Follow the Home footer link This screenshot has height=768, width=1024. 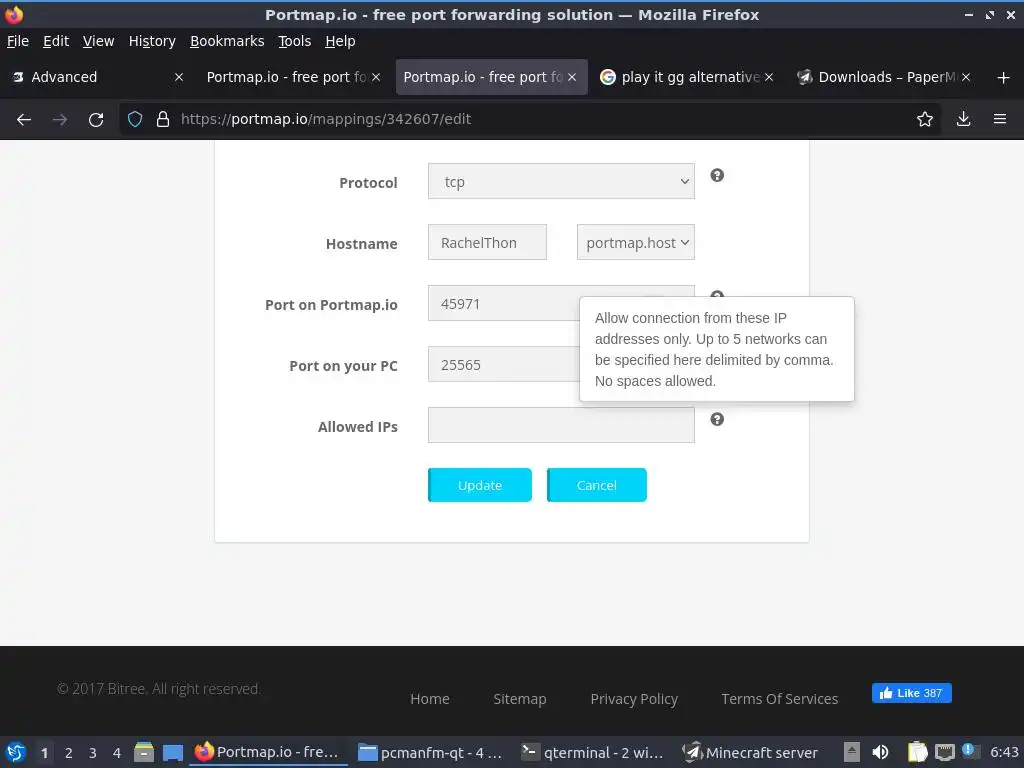[430, 699]
